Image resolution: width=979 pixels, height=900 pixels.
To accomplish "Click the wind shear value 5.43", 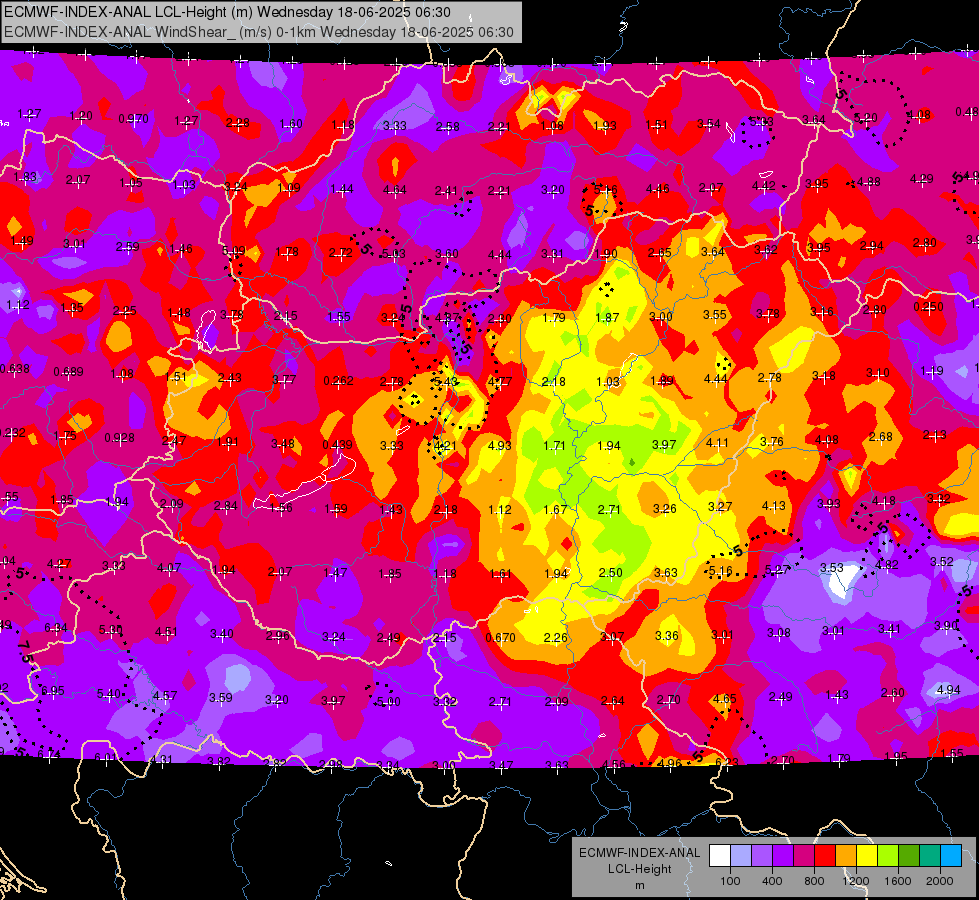I will [446, 382].
